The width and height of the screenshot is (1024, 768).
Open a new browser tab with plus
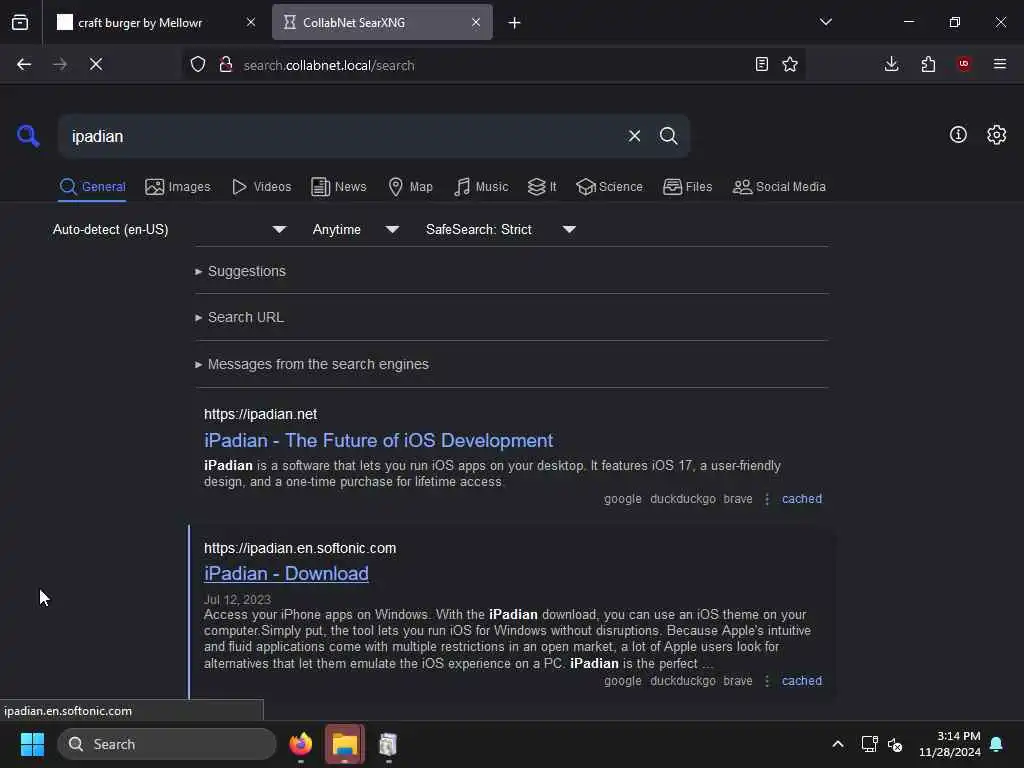515,23
